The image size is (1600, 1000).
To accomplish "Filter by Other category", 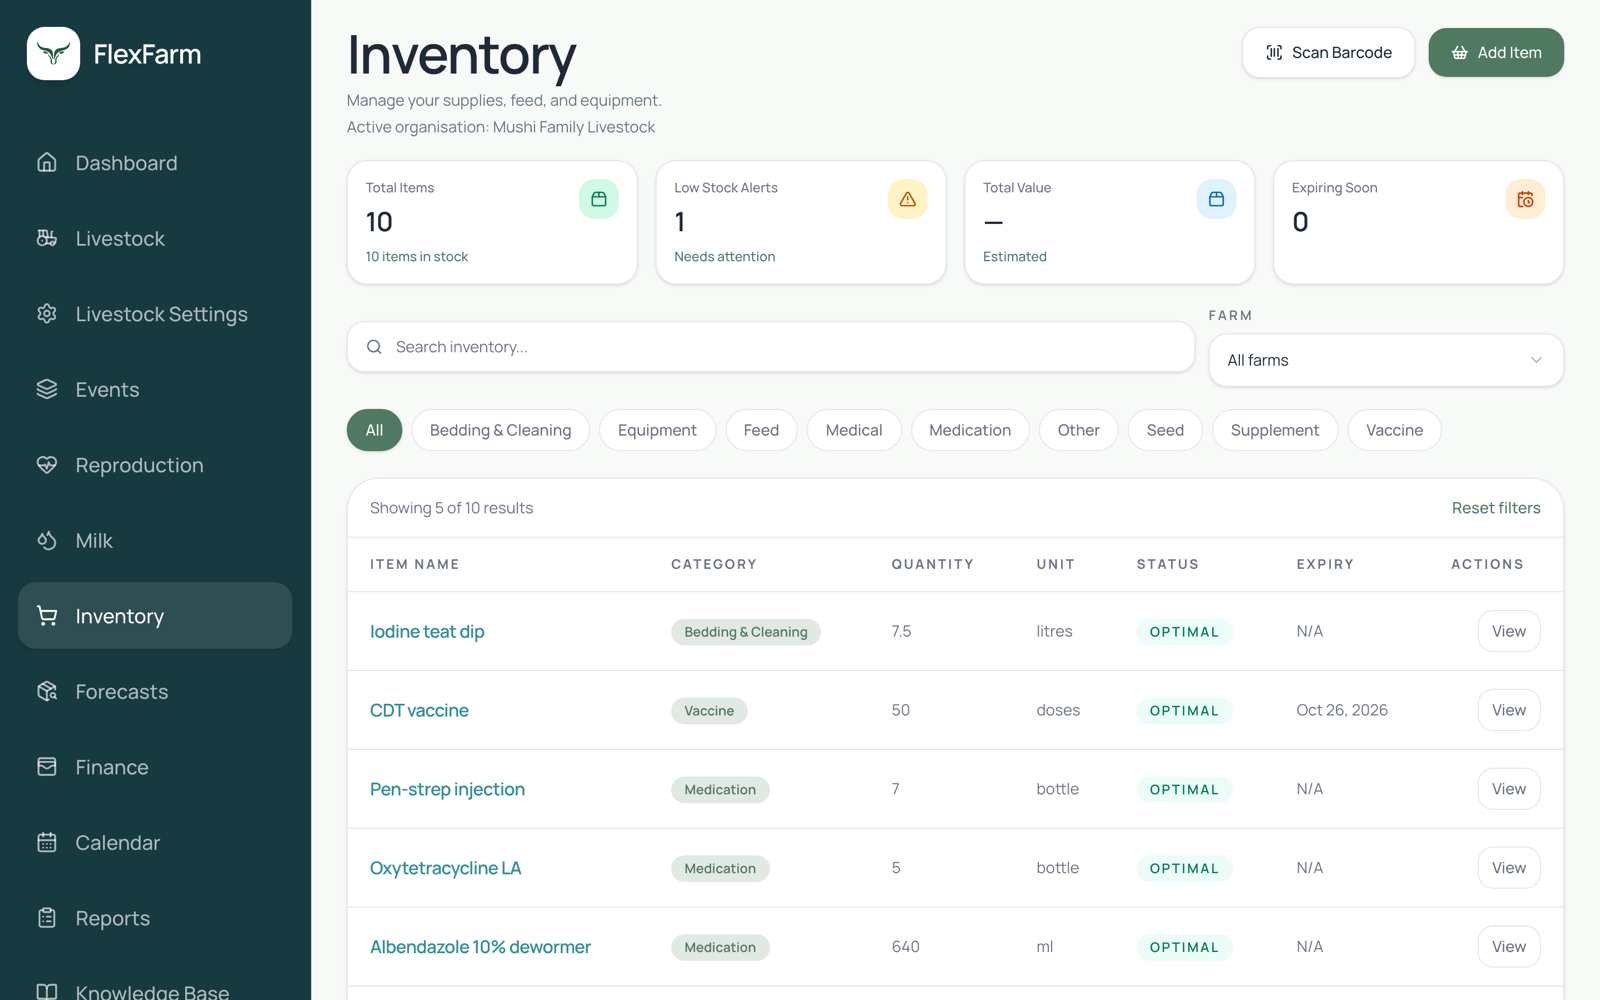I will coord(1079,430).
